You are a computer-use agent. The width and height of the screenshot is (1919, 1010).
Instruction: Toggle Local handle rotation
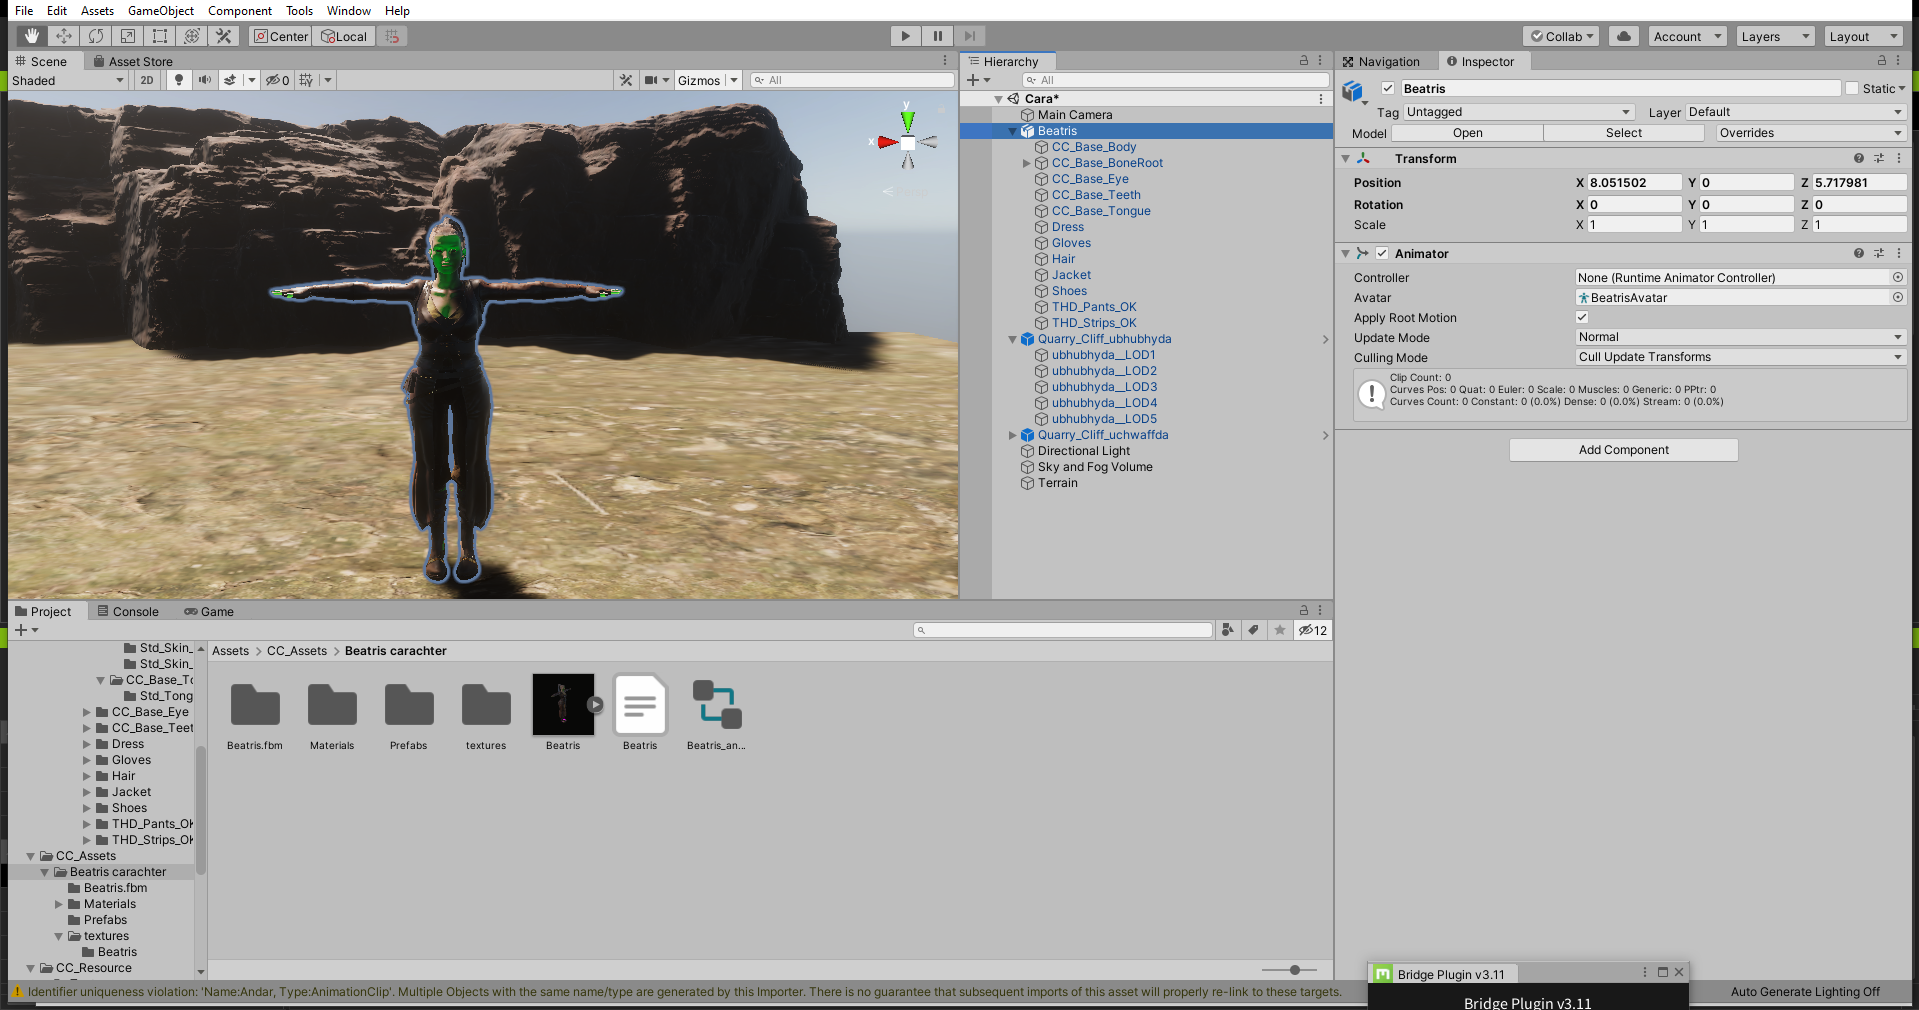click(345, 36)
